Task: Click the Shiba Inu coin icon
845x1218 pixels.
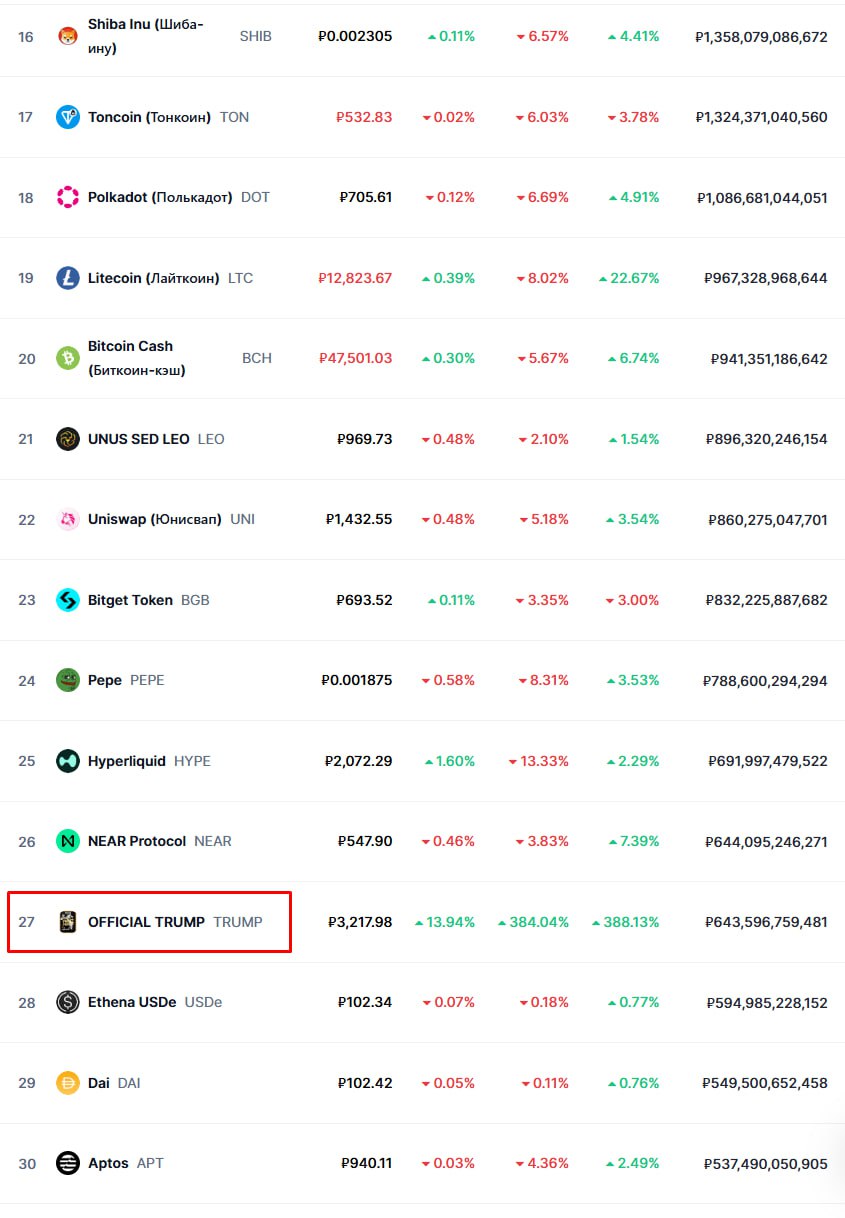Action: click(68, 36)
